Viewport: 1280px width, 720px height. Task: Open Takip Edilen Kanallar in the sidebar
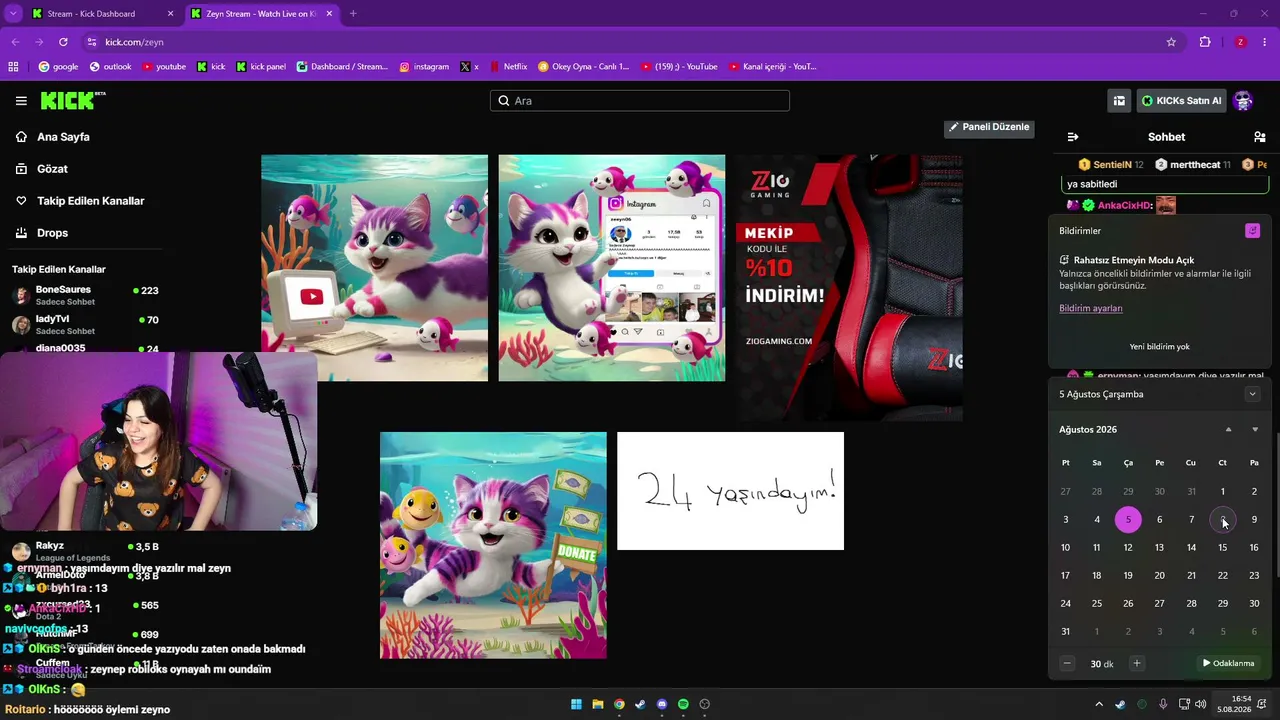(x=90, y=201)
